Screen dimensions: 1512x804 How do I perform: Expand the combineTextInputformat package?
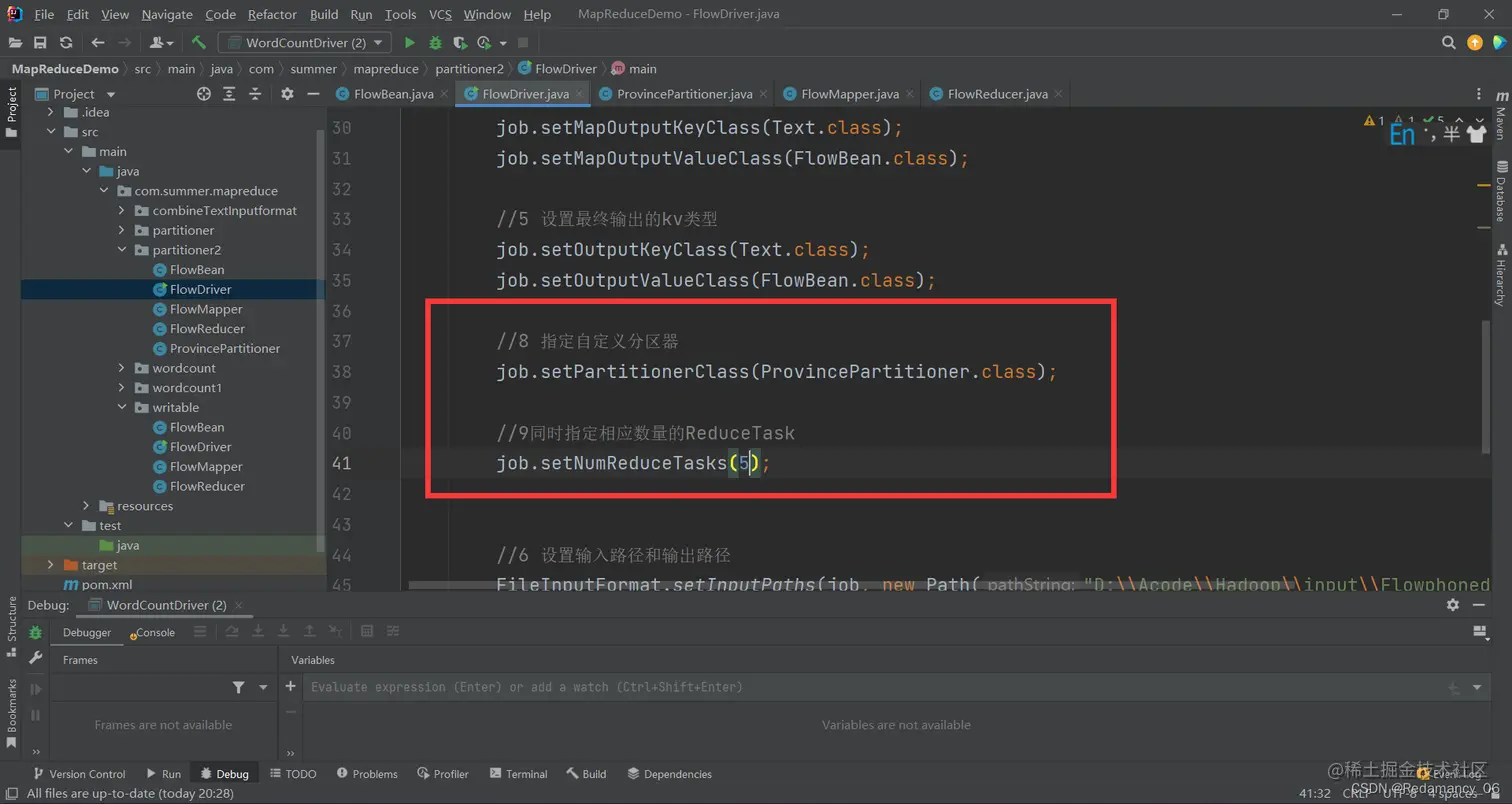click(x=121, y=211)
